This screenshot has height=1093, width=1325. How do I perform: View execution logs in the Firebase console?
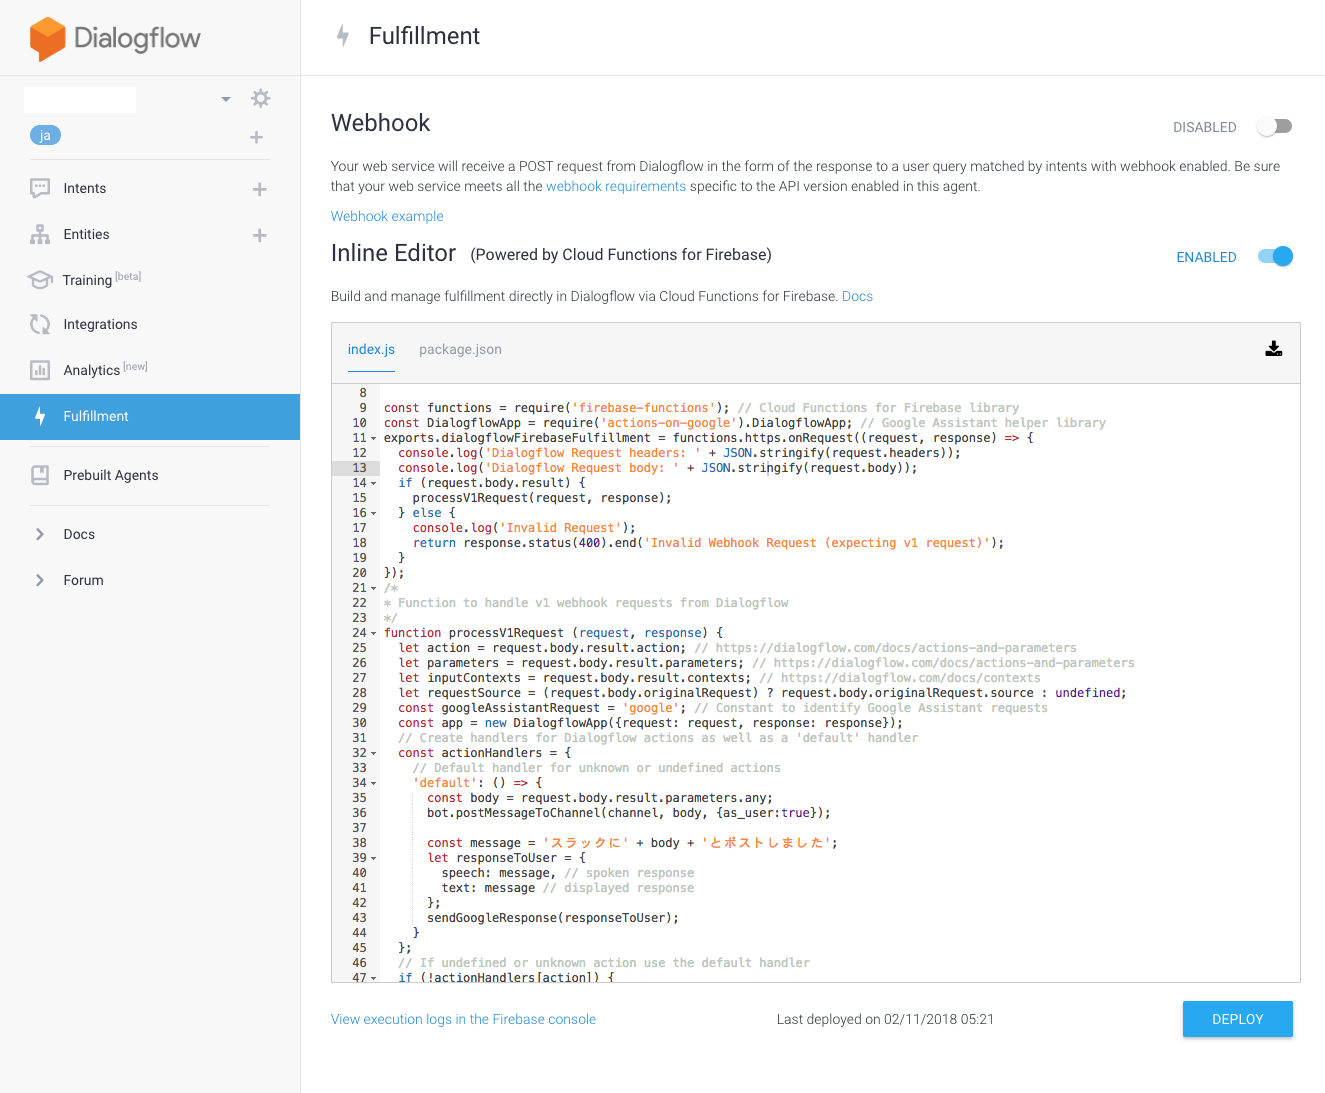point(463,1019)
